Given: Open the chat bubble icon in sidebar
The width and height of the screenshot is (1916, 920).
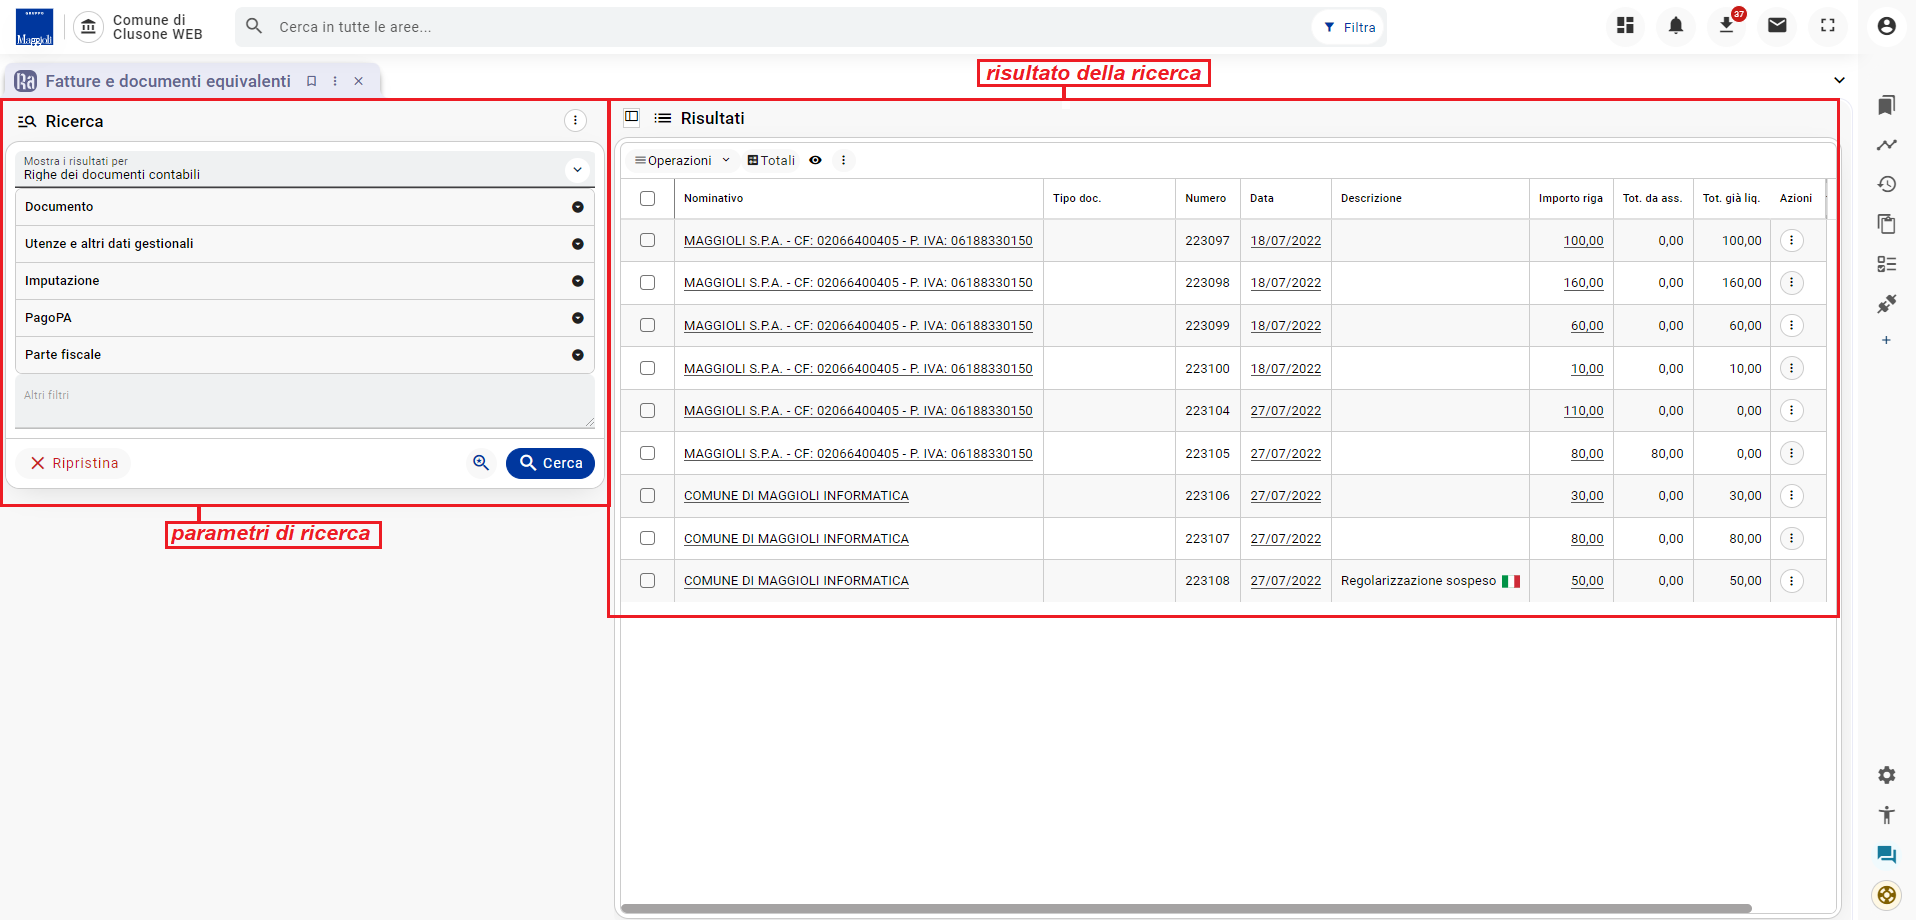Looking at the screenshot, I should [x=1886, y=855].
